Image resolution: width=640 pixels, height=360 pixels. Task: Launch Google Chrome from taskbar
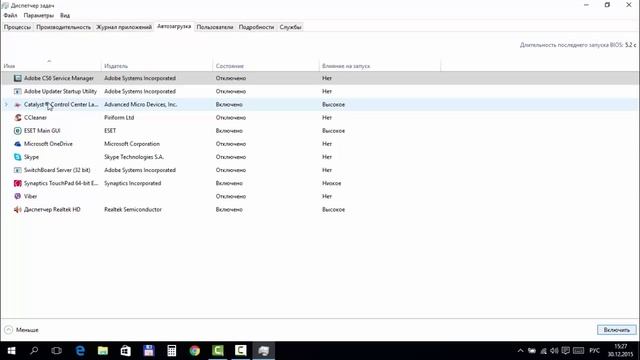tap(195, 351)
